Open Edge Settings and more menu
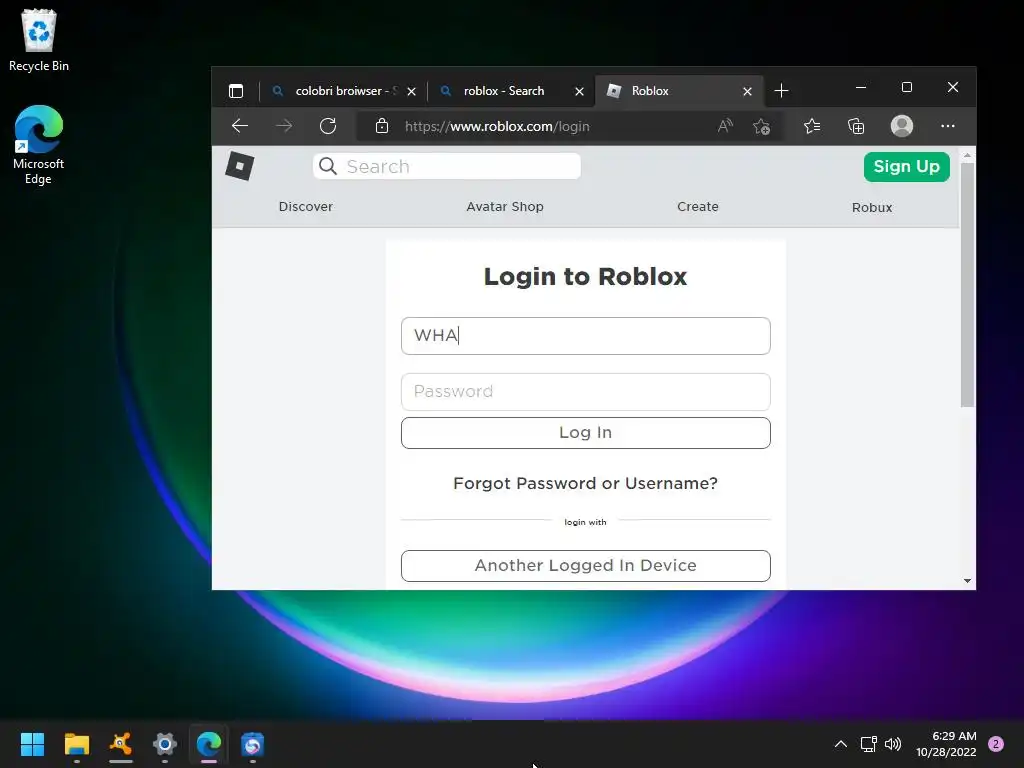This screenshot has height=768, width=1024. [x=948, y=126]
